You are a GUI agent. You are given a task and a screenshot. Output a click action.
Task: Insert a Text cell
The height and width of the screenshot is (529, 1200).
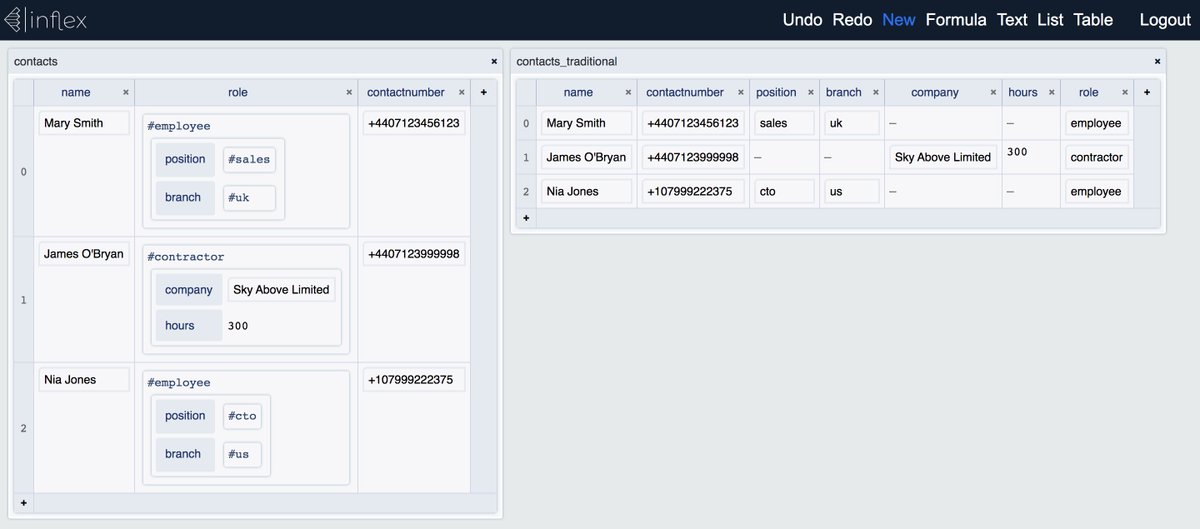click(1012, 20)
